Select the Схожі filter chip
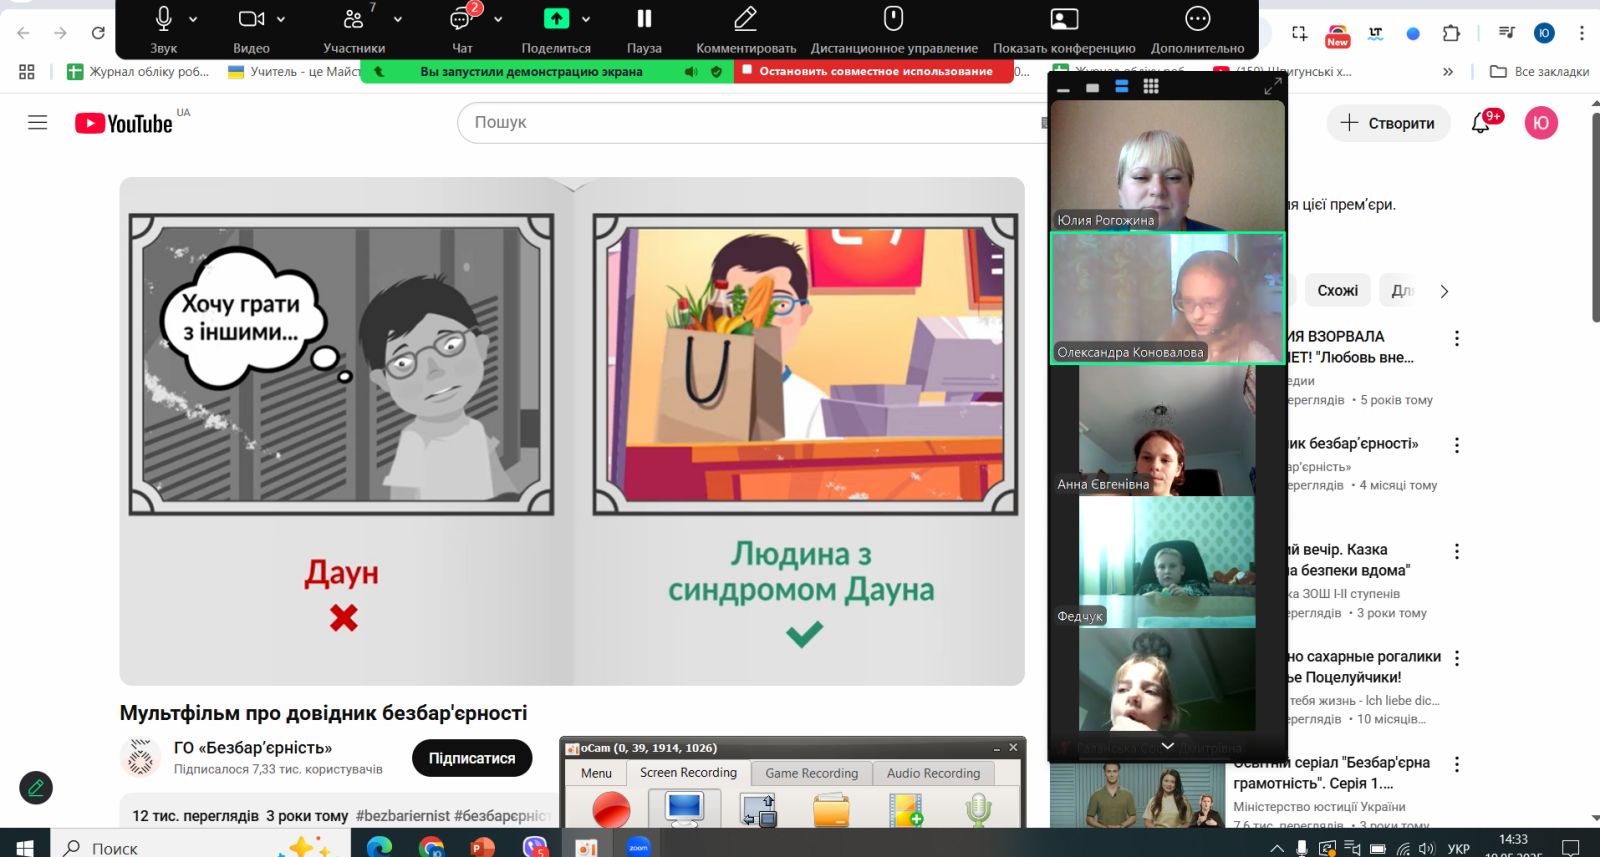This screenshot has width=1600, height=857. [1337, 291]
